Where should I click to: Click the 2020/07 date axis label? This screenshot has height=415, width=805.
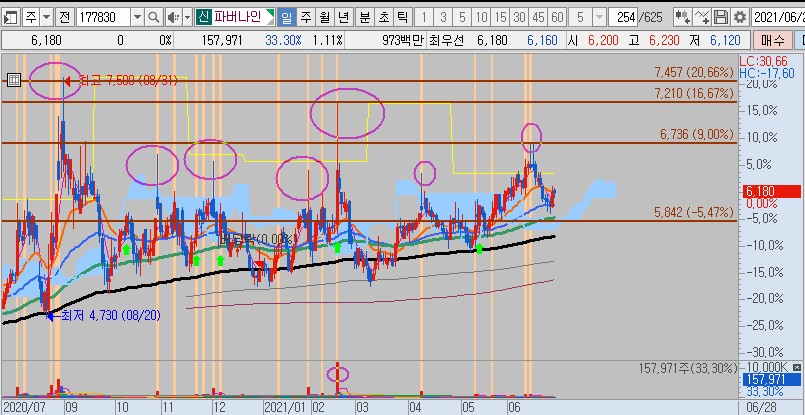tap(25, 408)
